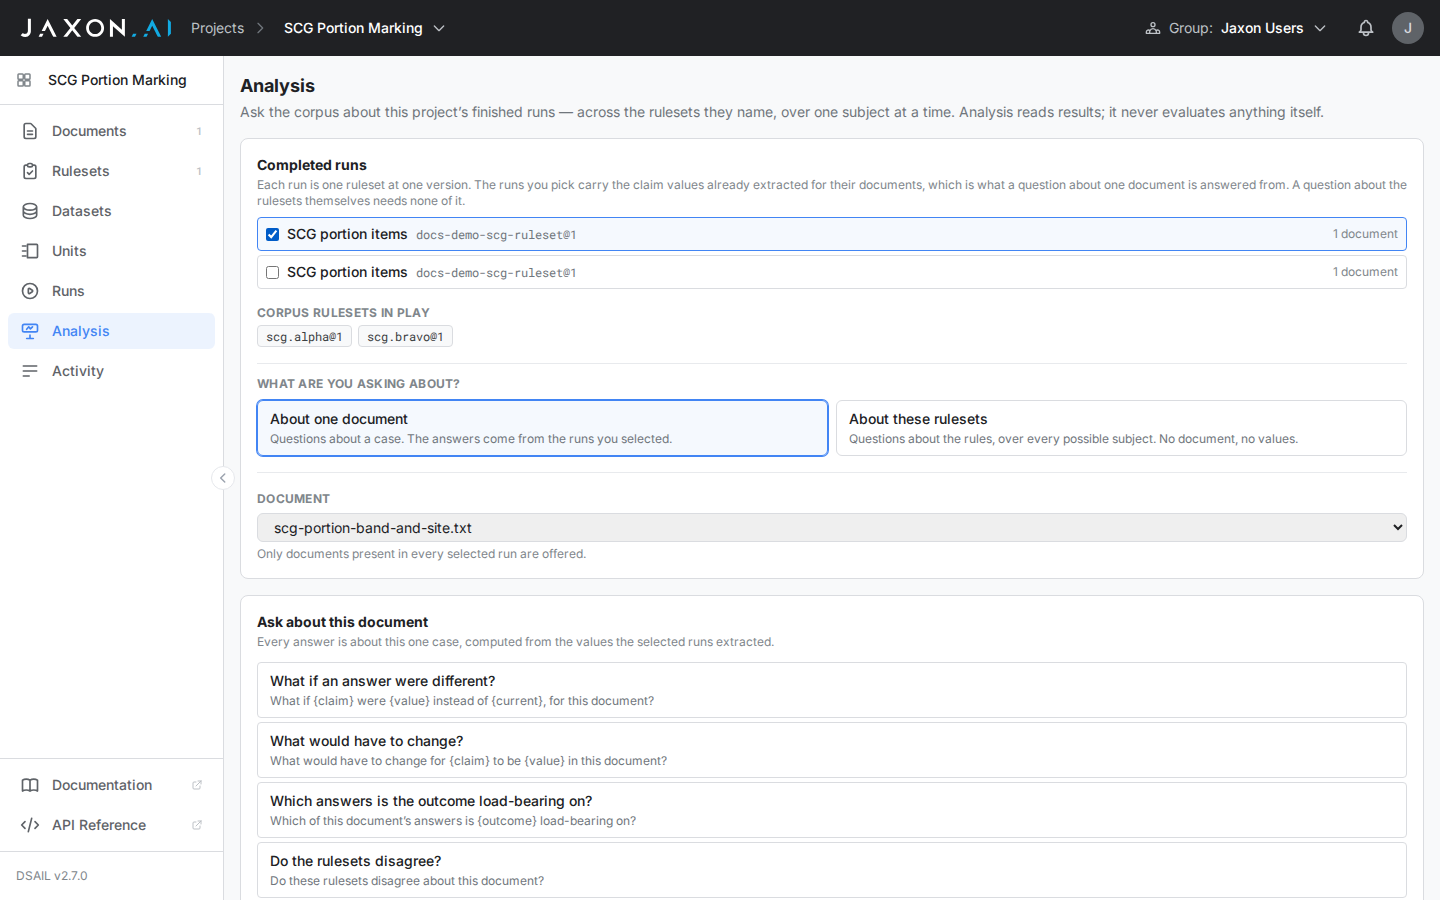Viewport: 1440px width, 900px height.
Task: Click the Documentation book icon
Action: tap(30, 785)
